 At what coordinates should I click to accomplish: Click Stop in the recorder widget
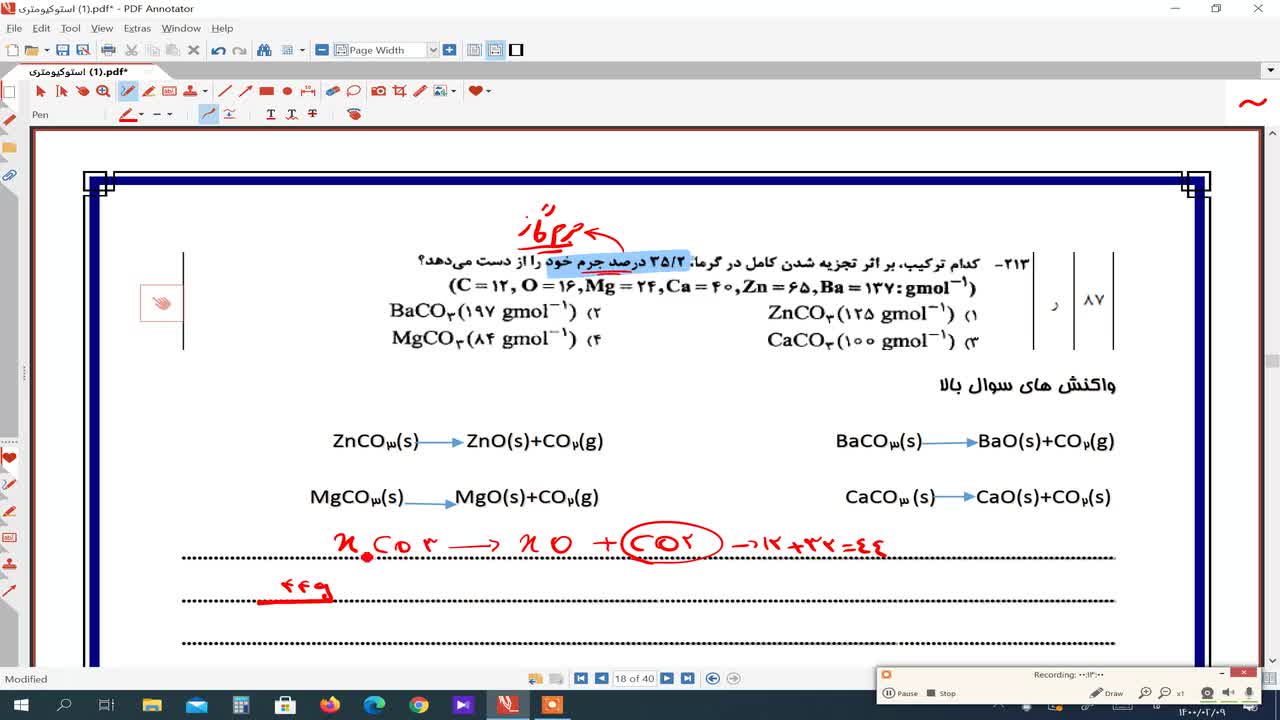point(941,693)
